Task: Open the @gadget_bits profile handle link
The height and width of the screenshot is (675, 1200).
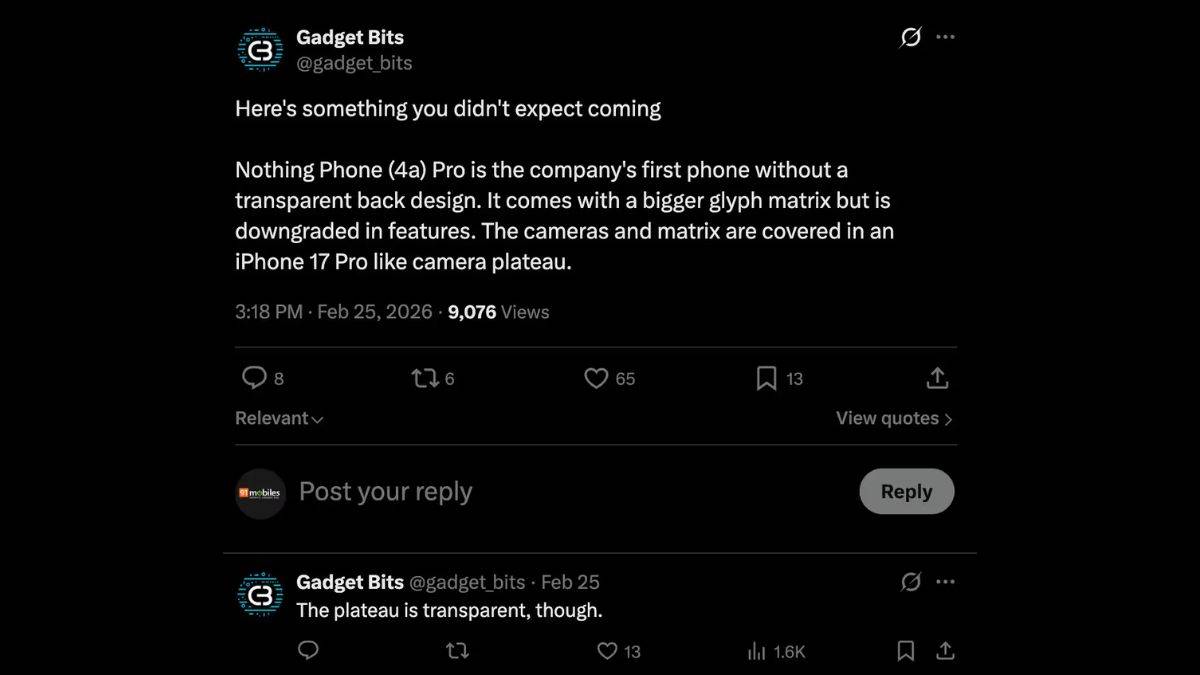Action: (354, 63)
